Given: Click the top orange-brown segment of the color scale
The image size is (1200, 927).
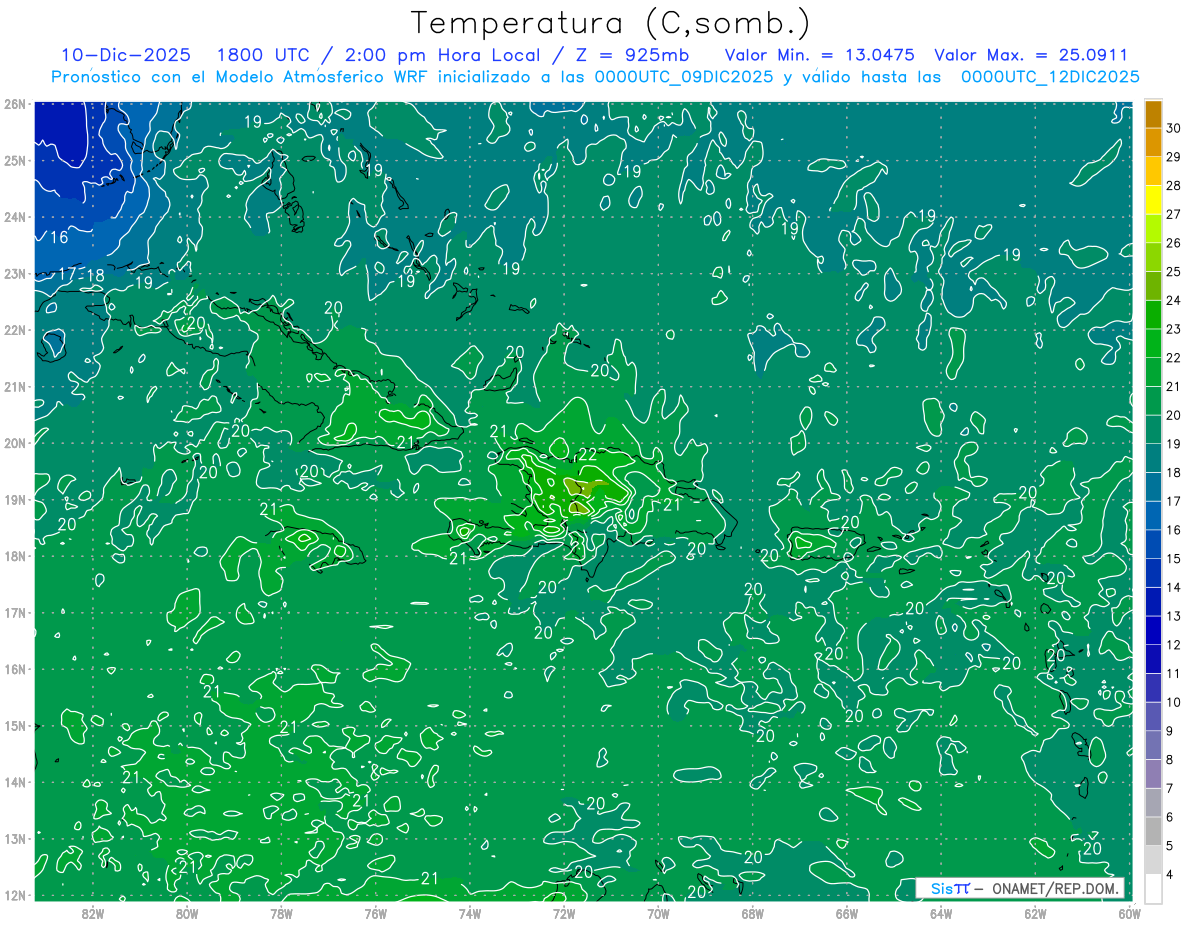Looking at the screenshot, I should (1153, 114).
